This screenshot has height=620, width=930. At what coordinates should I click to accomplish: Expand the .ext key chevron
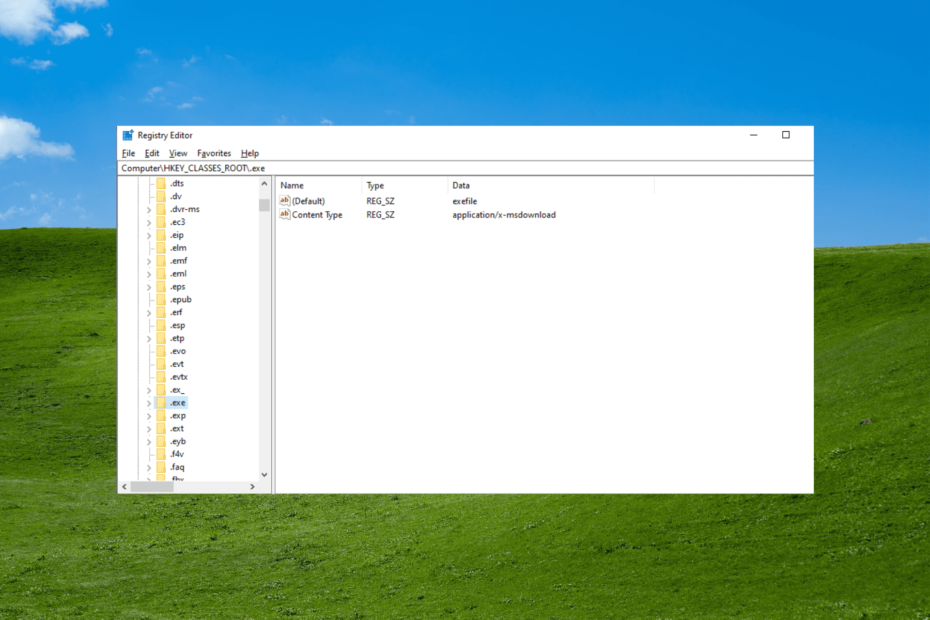pyautogui.click(x=148, y=428)
